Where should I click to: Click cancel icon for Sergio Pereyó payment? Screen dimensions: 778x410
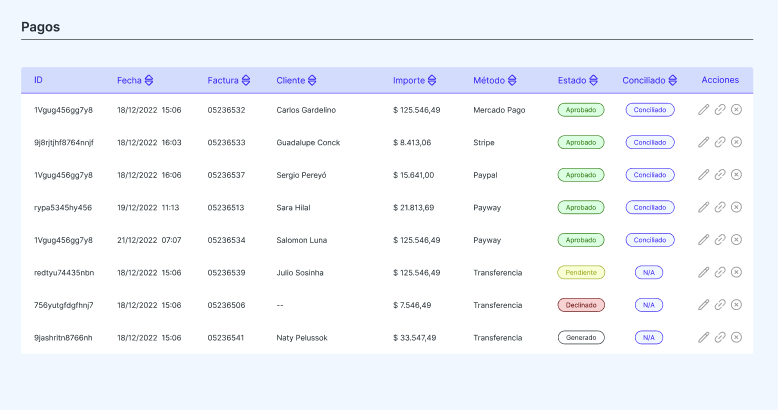737,175
